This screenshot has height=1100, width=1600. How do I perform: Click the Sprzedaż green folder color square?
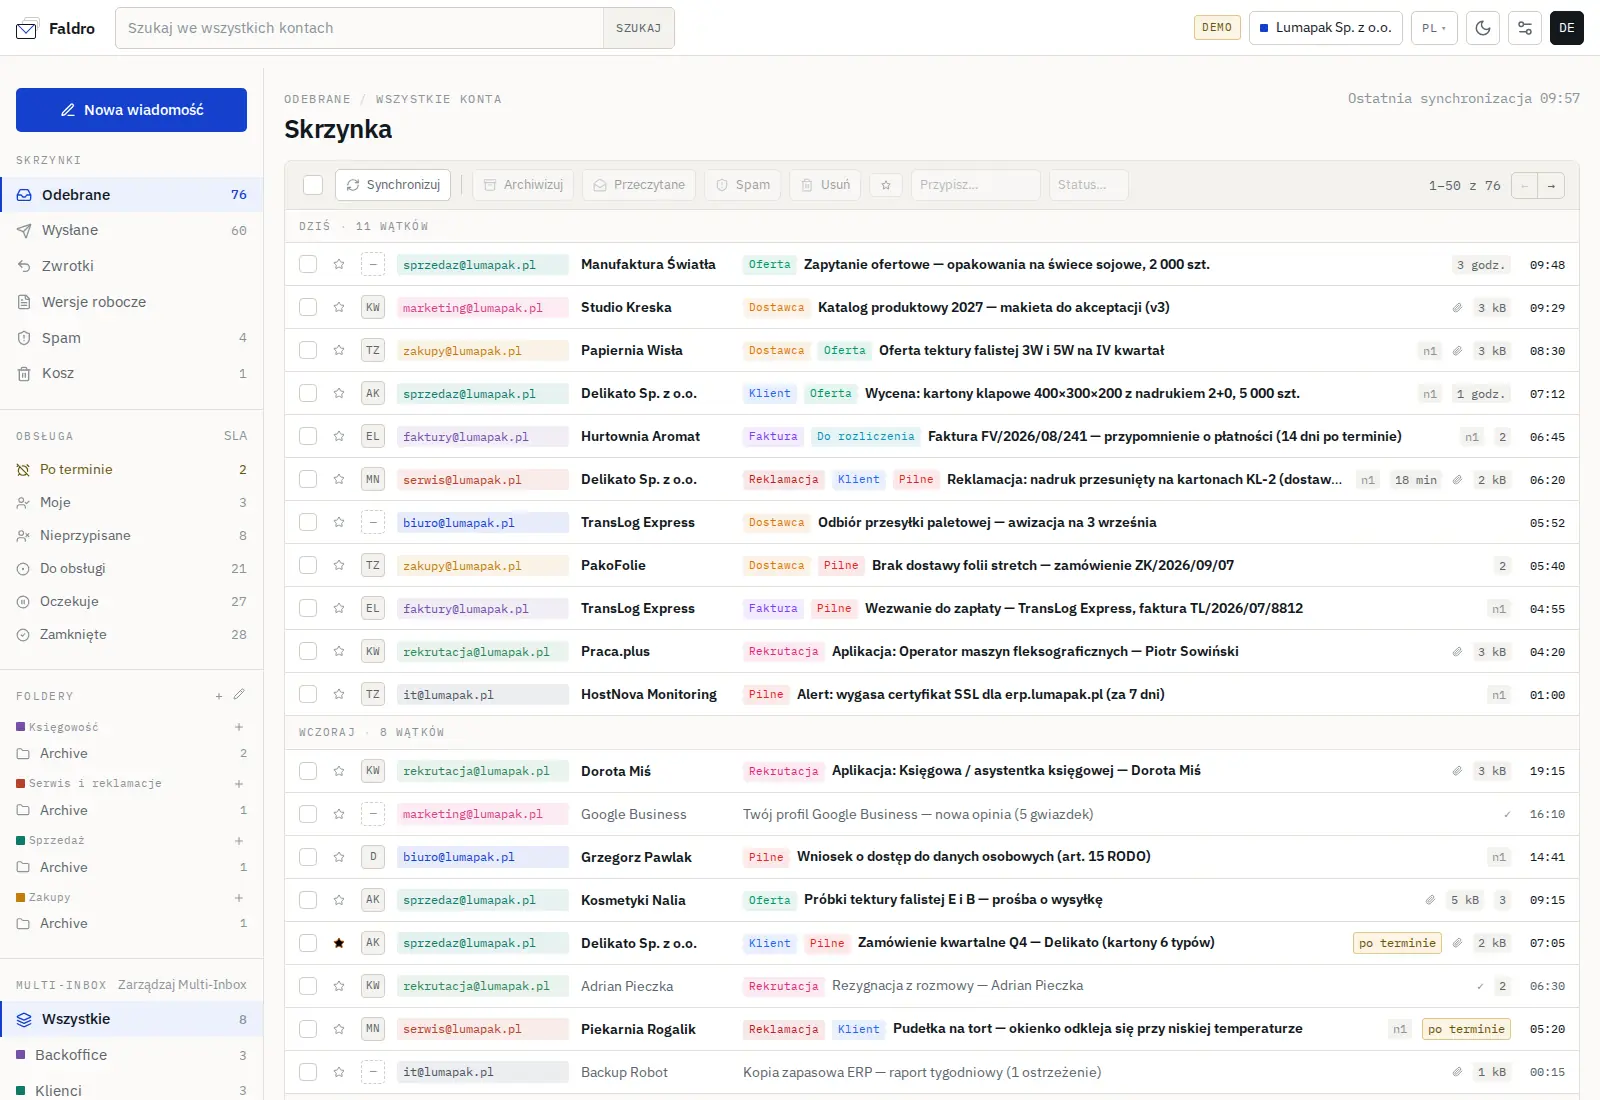tap(21, 841)
